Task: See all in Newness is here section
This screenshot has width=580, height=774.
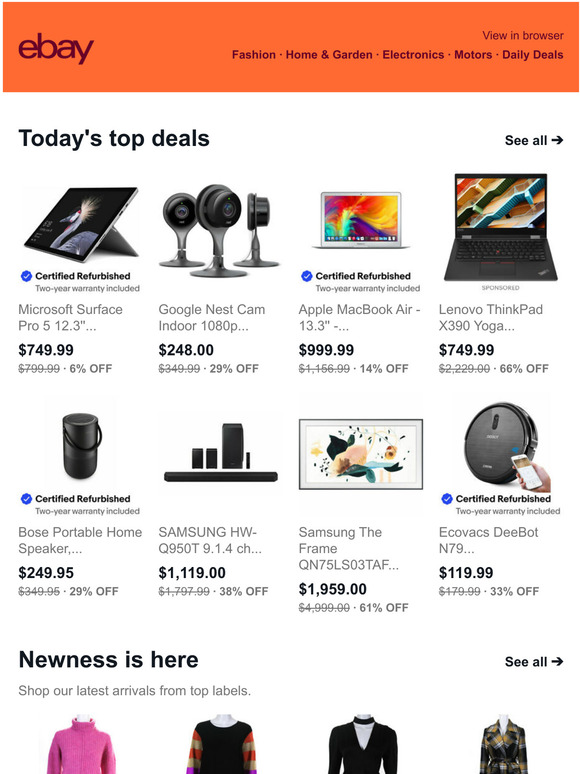Action: click(x=534, y=662)
